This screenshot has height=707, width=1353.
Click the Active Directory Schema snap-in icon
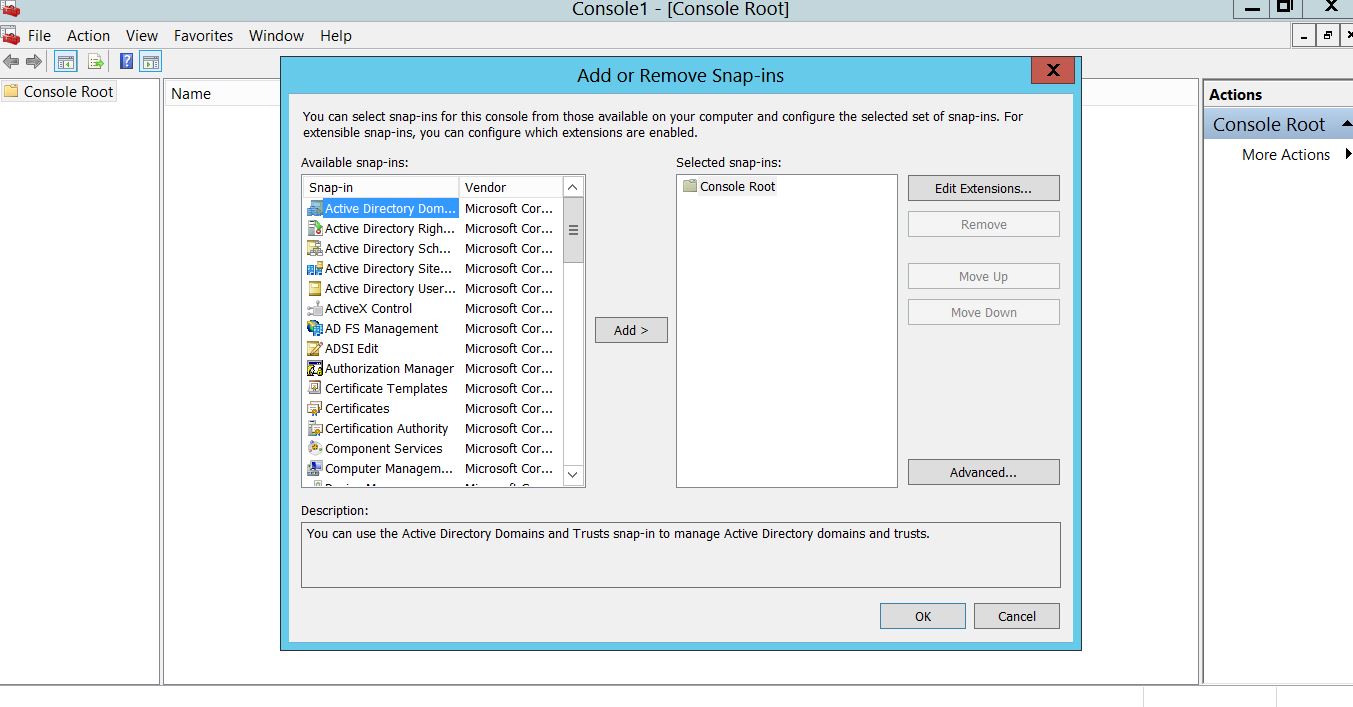click(315, 248)
